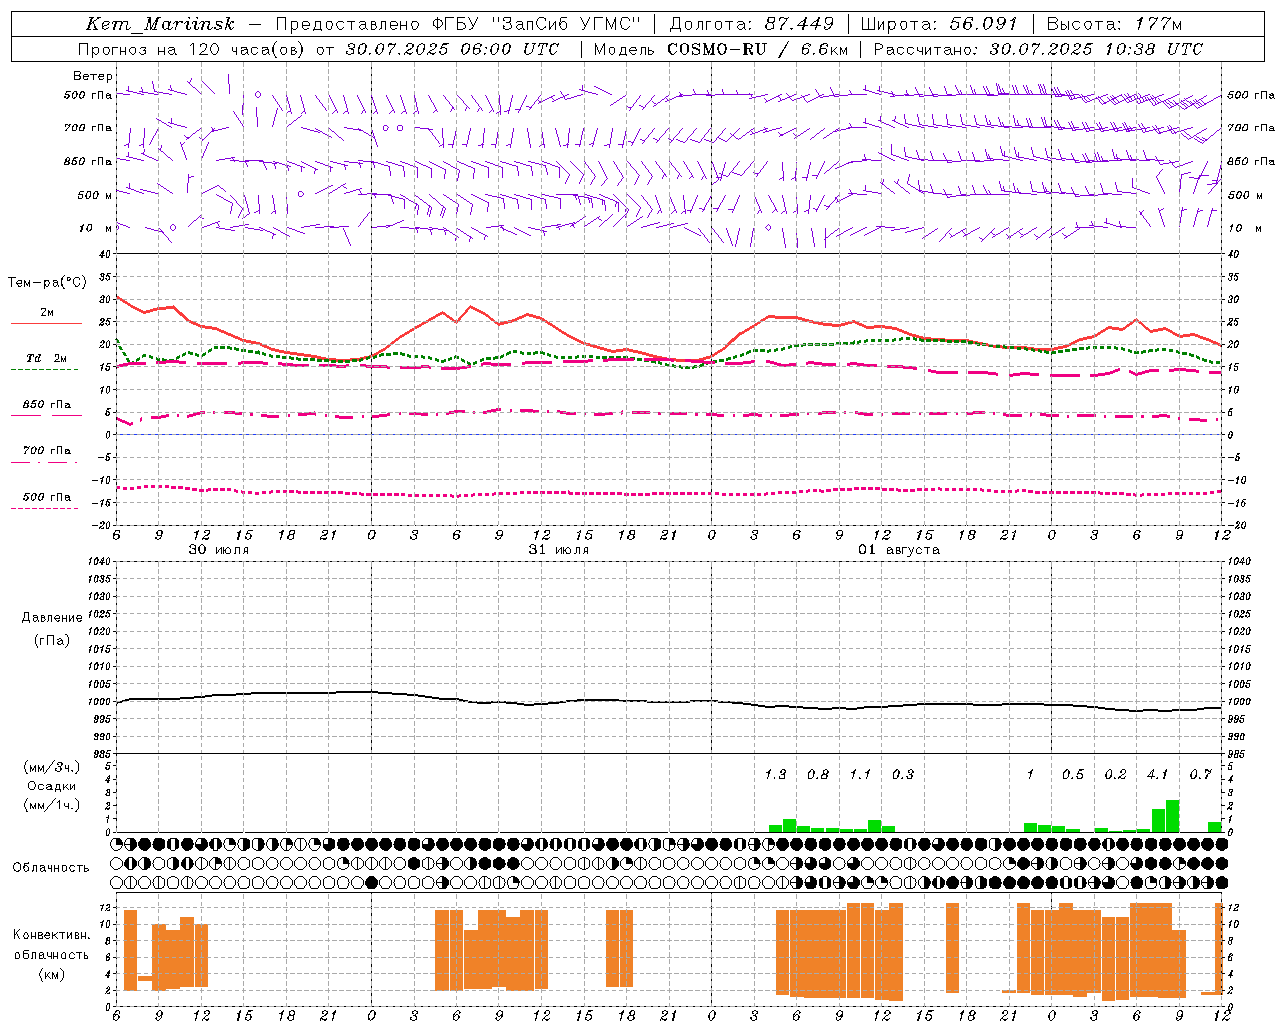
Task: Select the Осадки panel label
Action: 52,786
